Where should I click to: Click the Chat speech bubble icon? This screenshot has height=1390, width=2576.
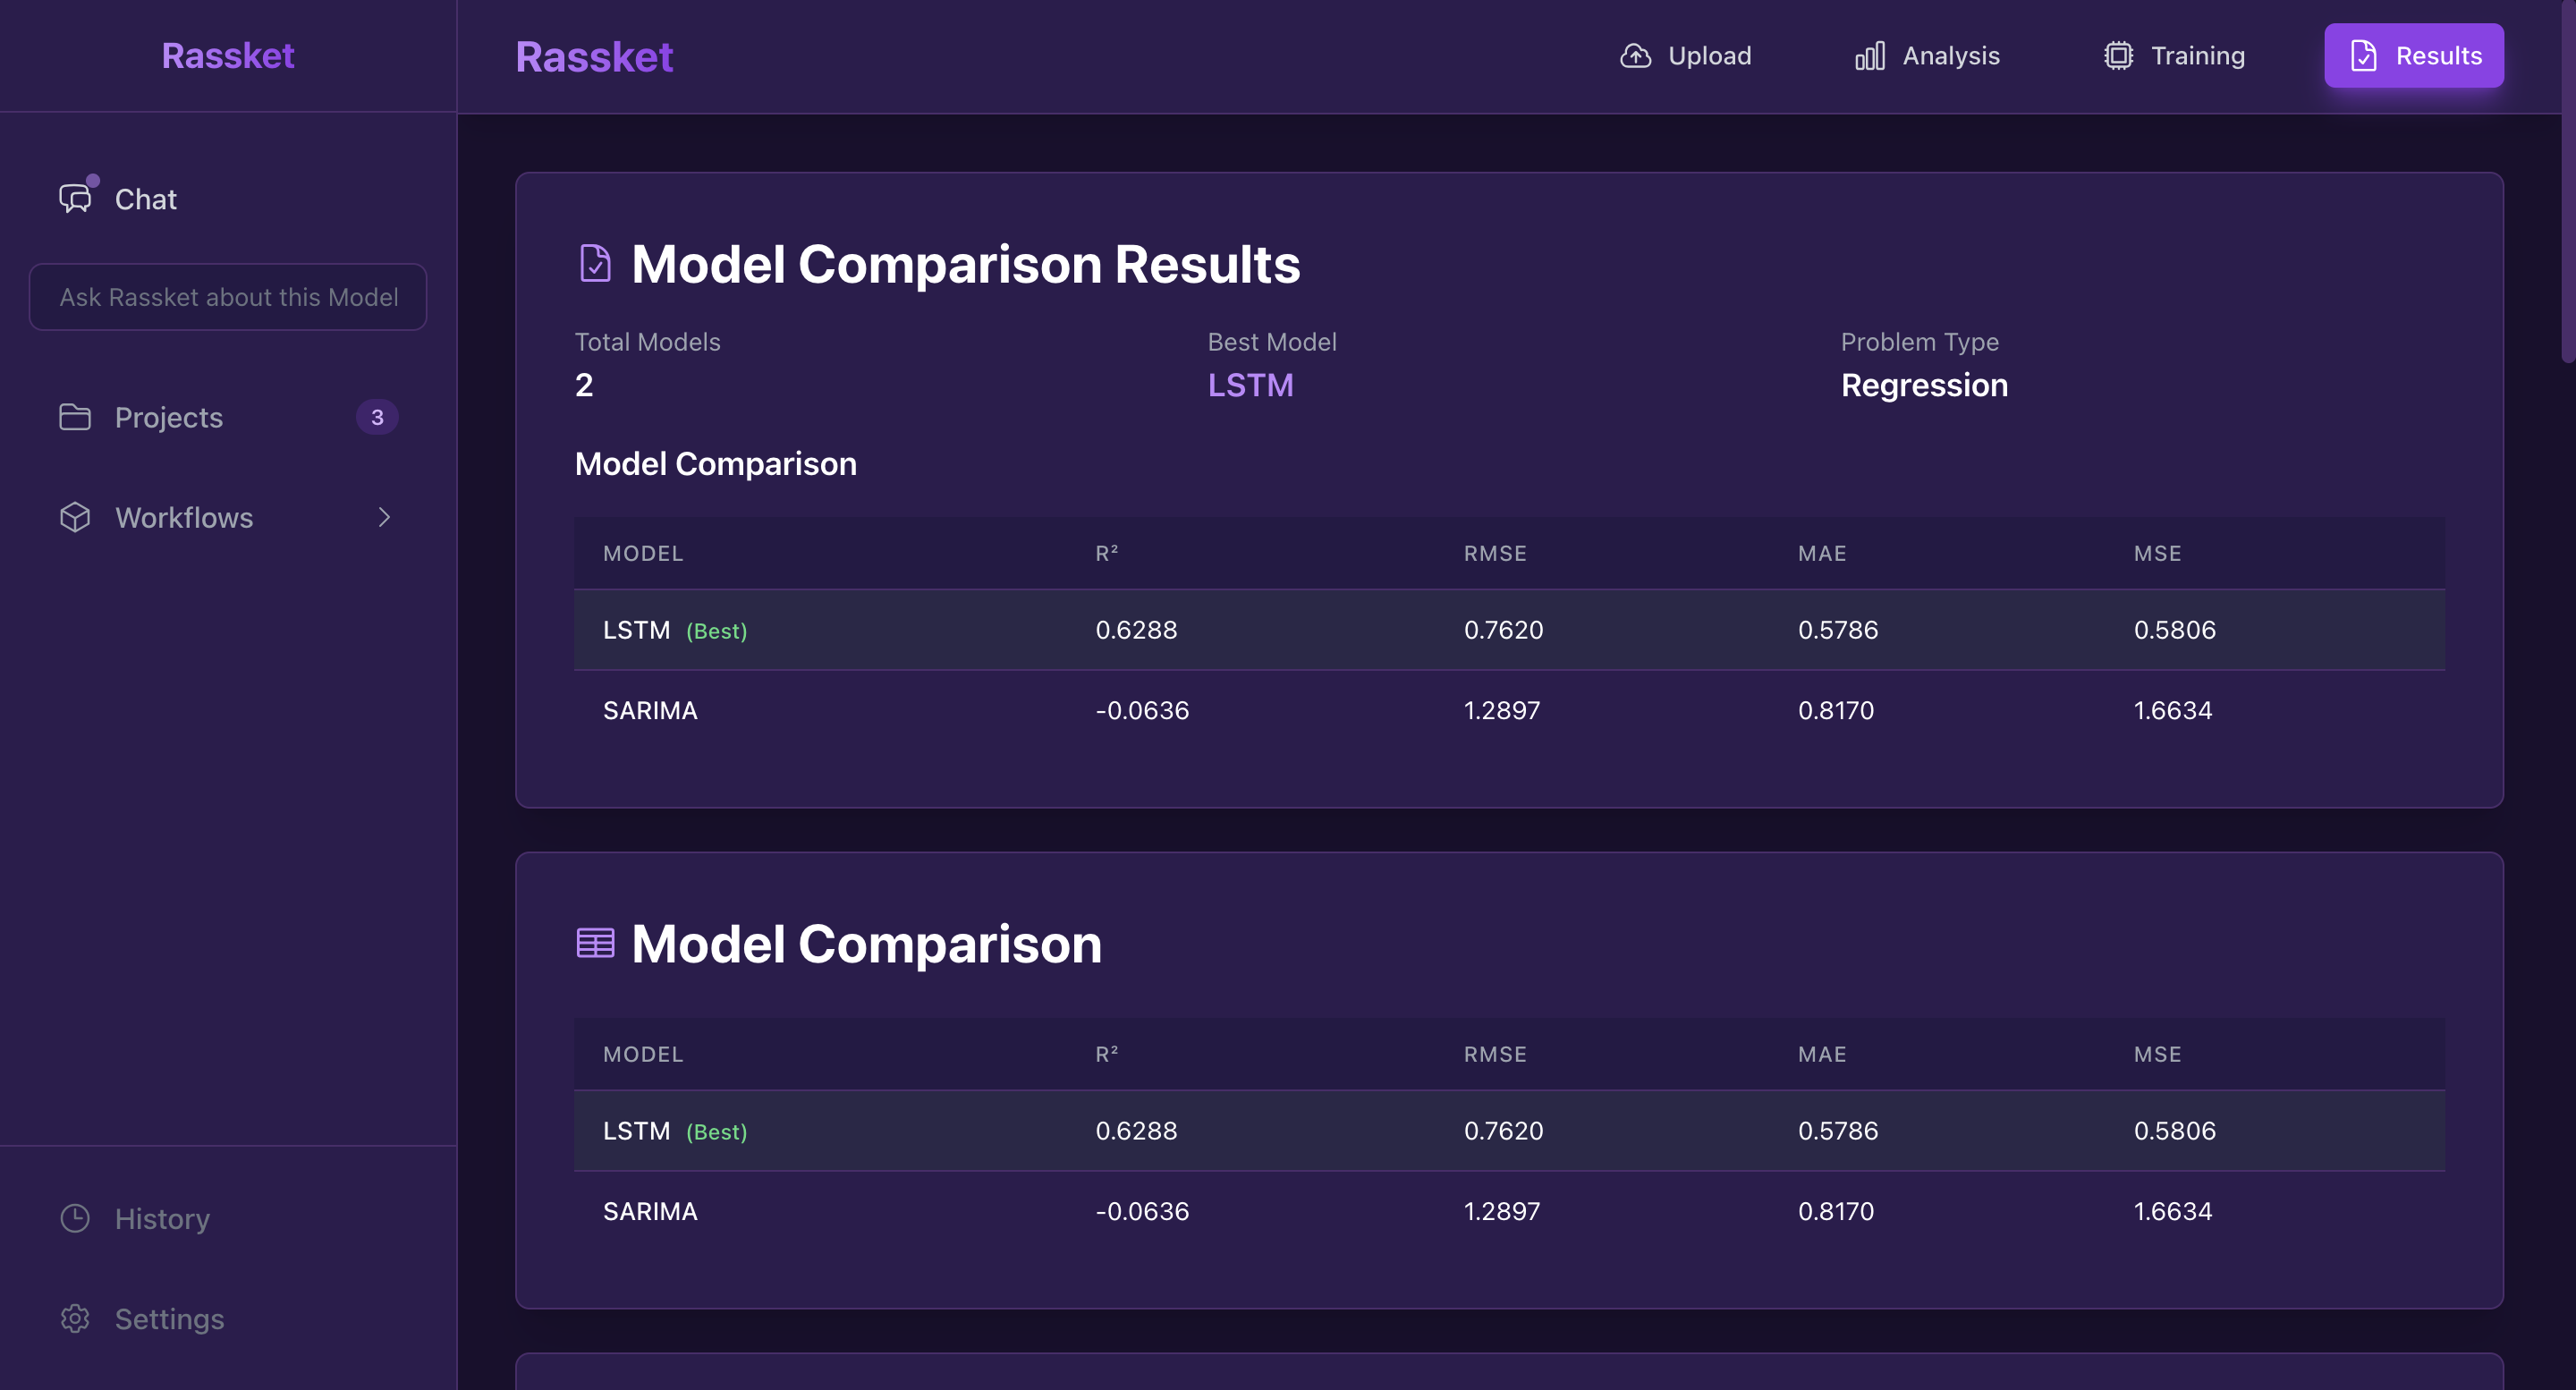coord(75,198)
